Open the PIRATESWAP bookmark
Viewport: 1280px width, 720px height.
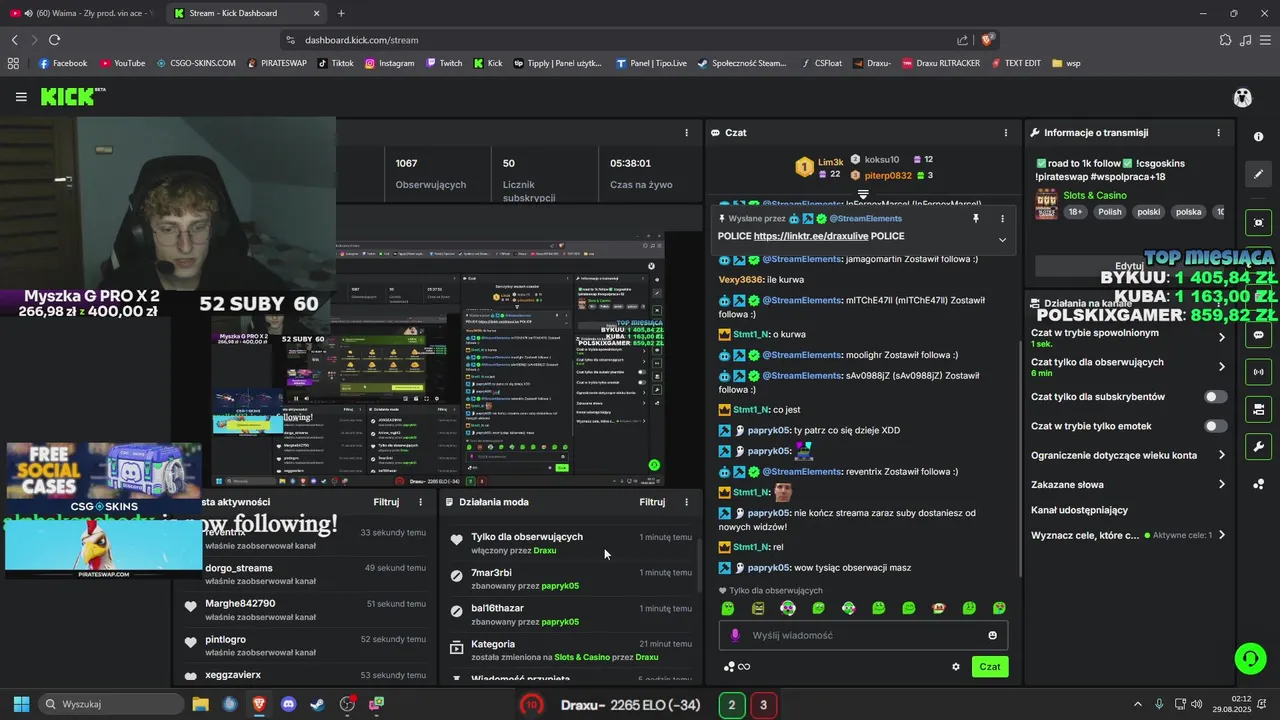277,63
